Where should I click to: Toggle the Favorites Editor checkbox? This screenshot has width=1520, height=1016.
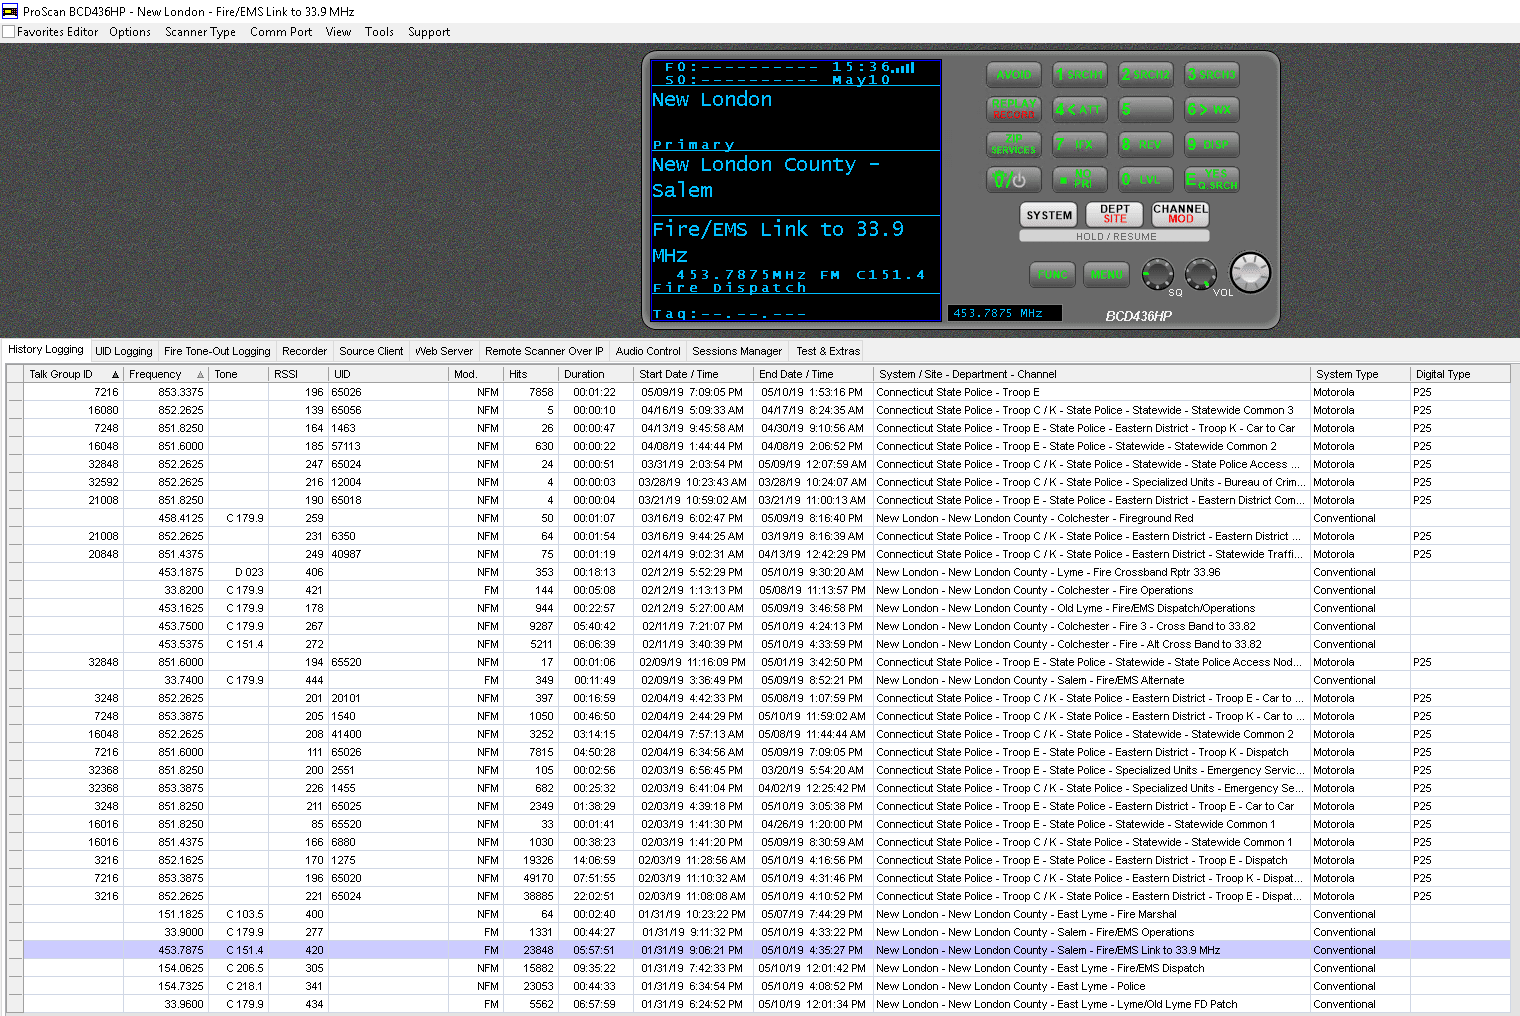pos(9,32)
